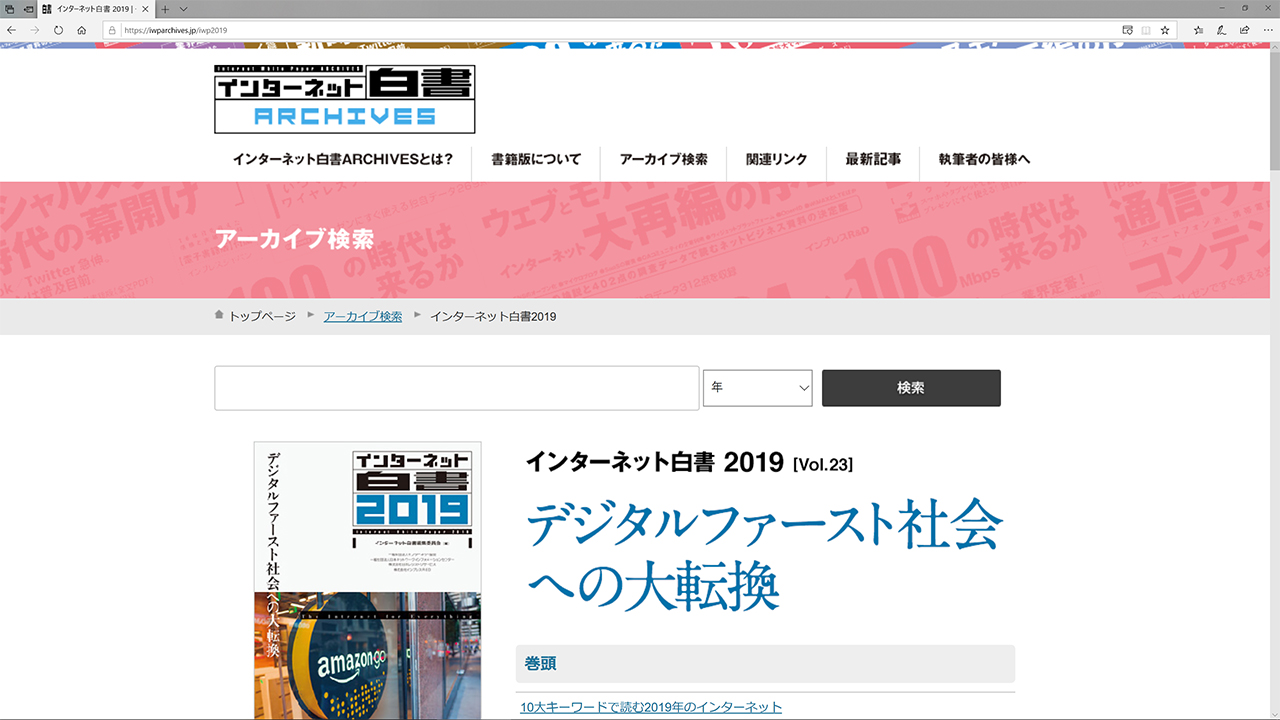Open 最新記事 menu item

[873, 159]
